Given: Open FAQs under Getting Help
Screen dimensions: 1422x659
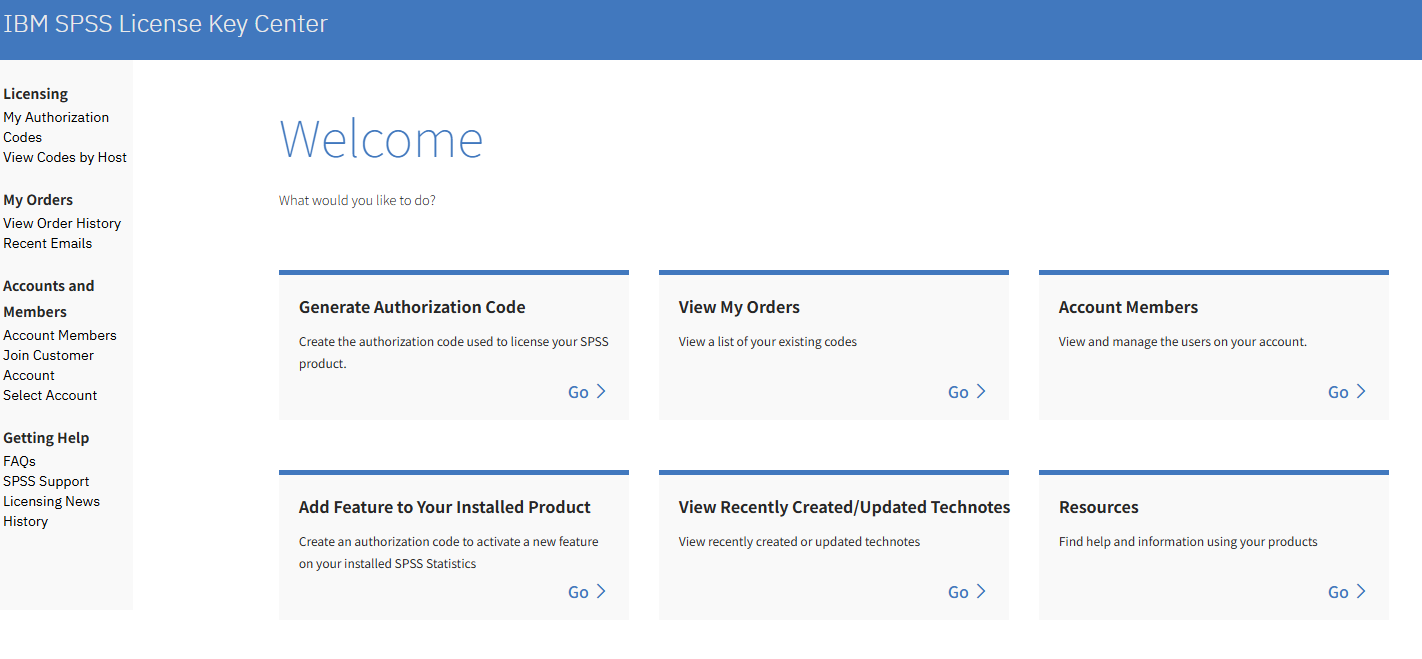Looking at the screenshot, I should pyautogui.click(x=19, y=461).
